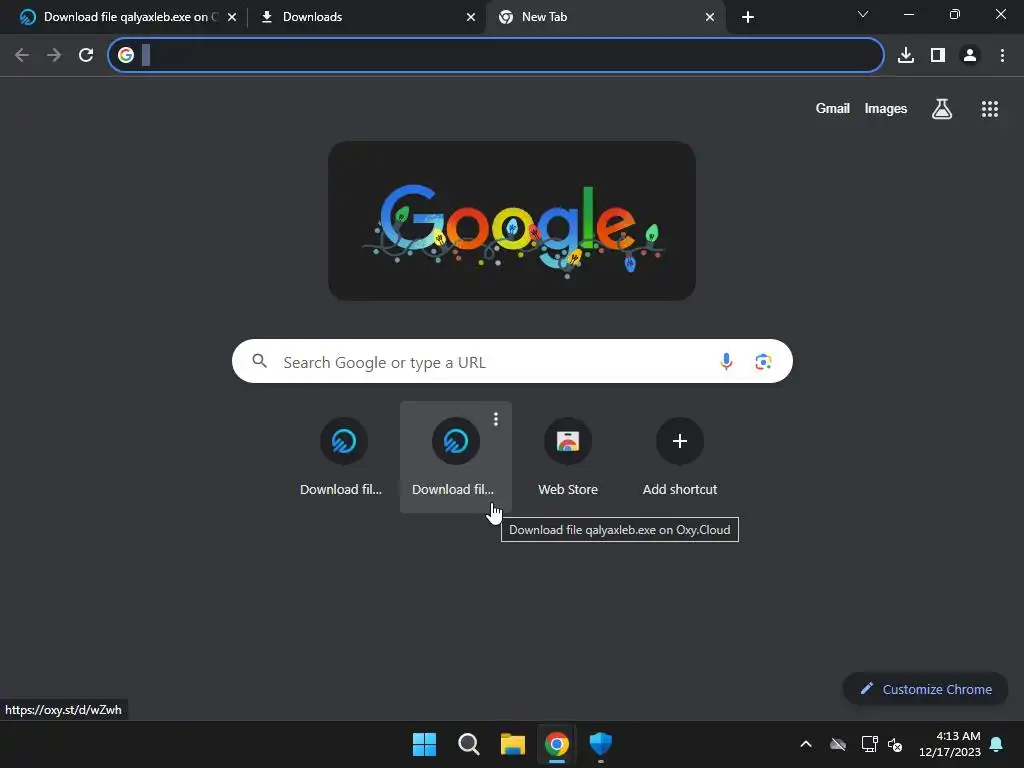Expand the tab search chevron
This screenshot has width=1024, height=768.
coord(863,14)
